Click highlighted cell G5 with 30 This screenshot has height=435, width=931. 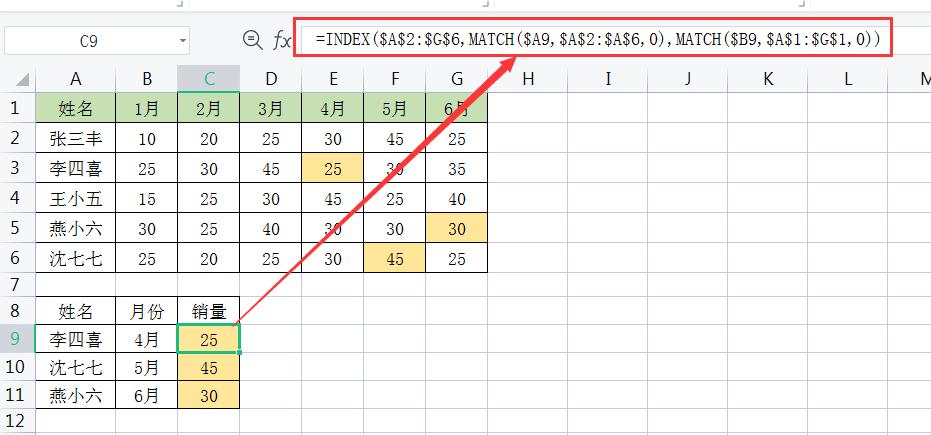coord(457,228)
